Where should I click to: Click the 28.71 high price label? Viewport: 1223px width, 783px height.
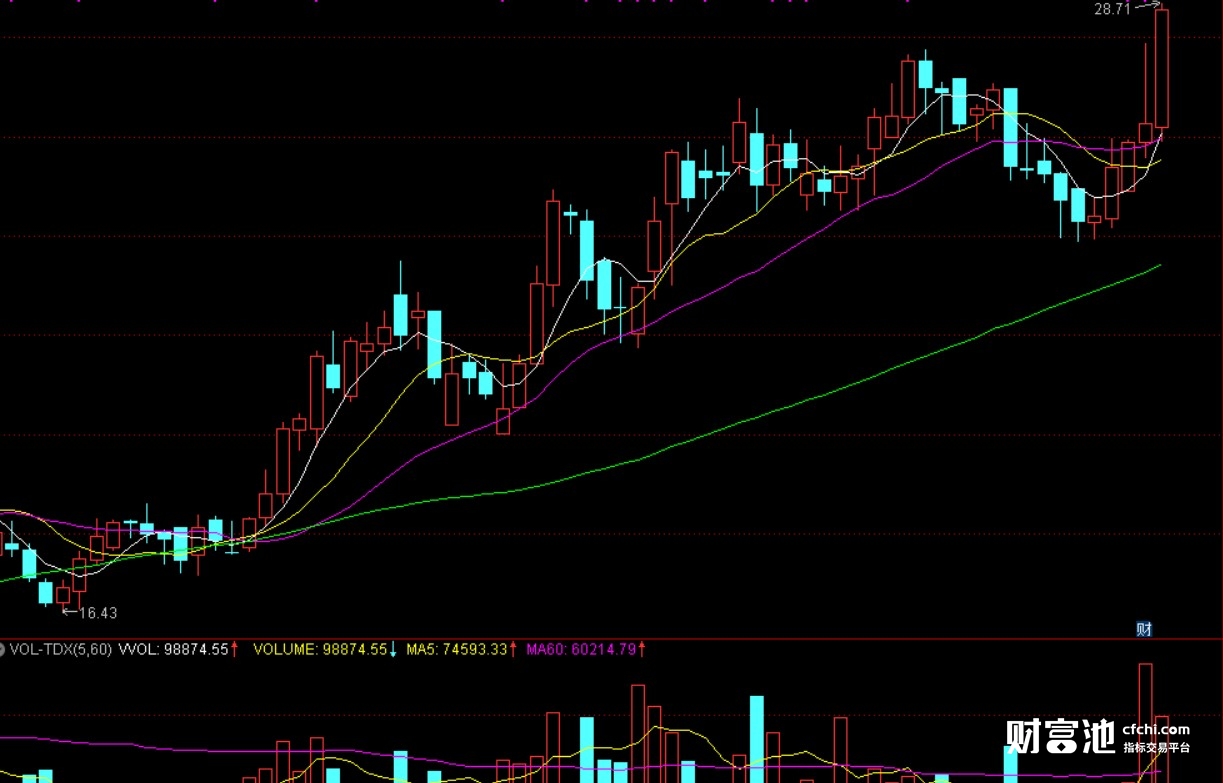pyautogui.click(x=1111, y=8)
